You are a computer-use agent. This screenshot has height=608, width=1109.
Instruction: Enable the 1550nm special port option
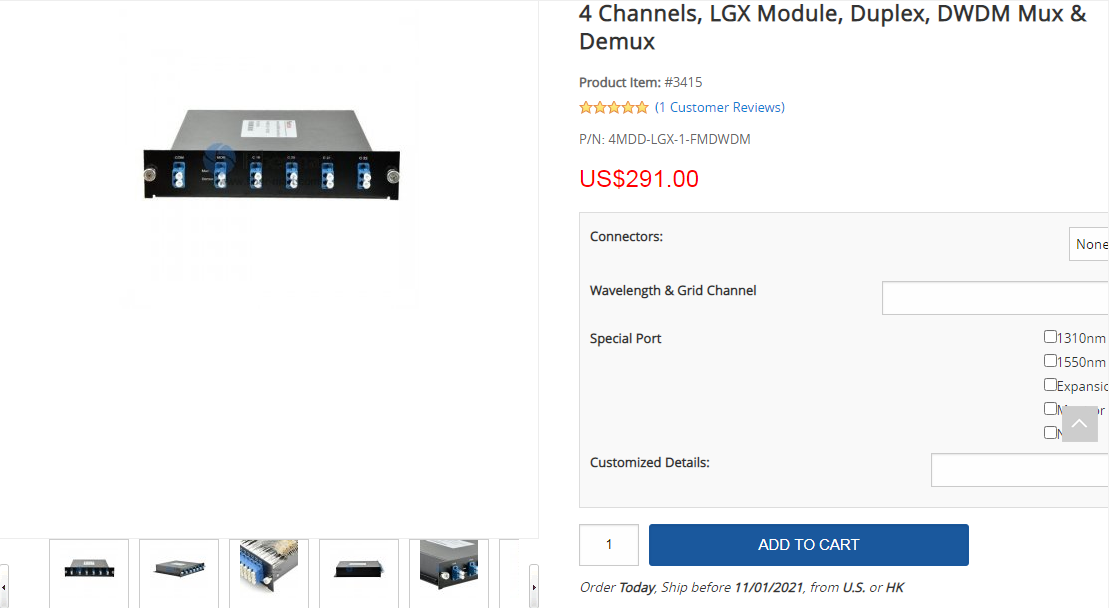pos(1050,361)
